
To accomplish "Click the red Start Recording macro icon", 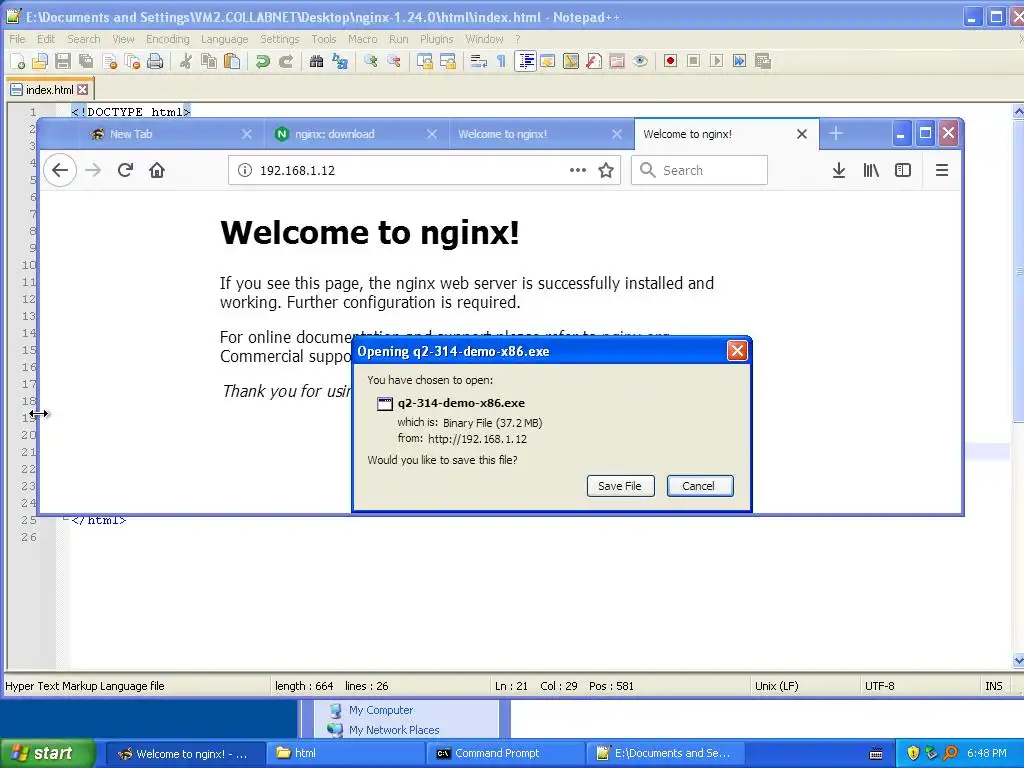I will (670, 61).
